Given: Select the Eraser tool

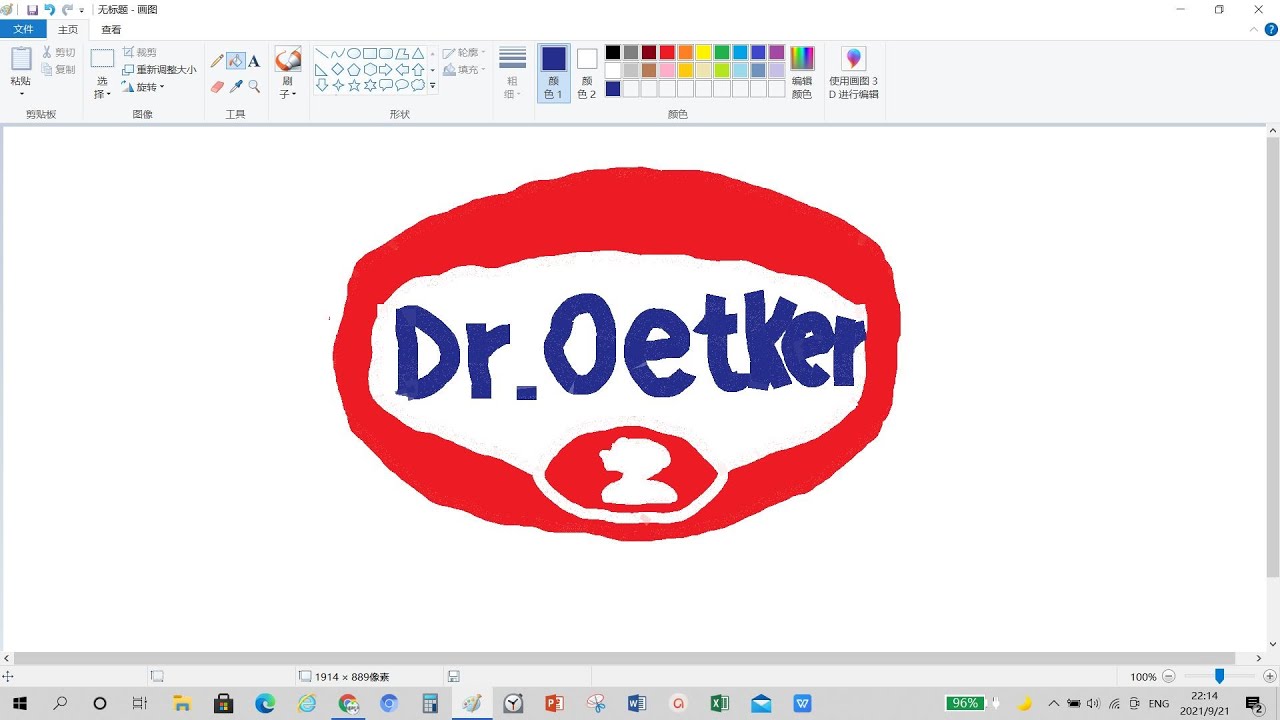Looking at the screenshot, I should point(217,87).
